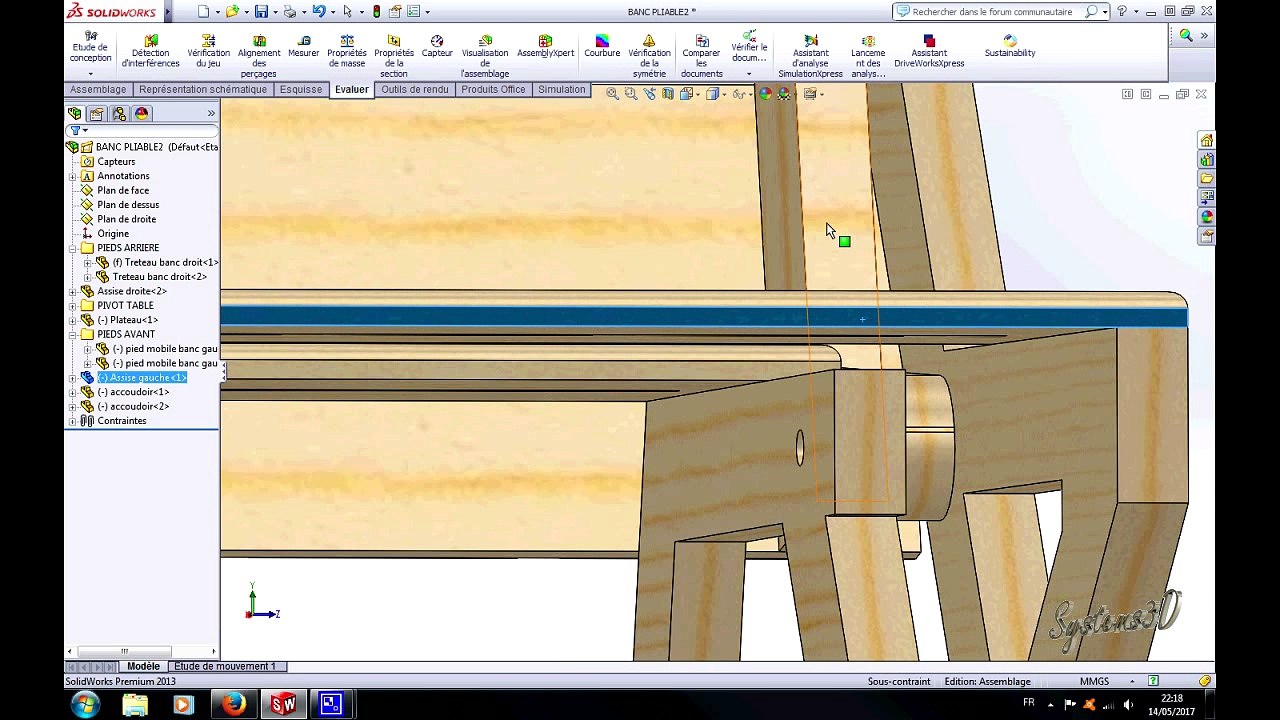Open the Outils de rendu tab
1280x720 pixels.
click(x=415, y=90)
